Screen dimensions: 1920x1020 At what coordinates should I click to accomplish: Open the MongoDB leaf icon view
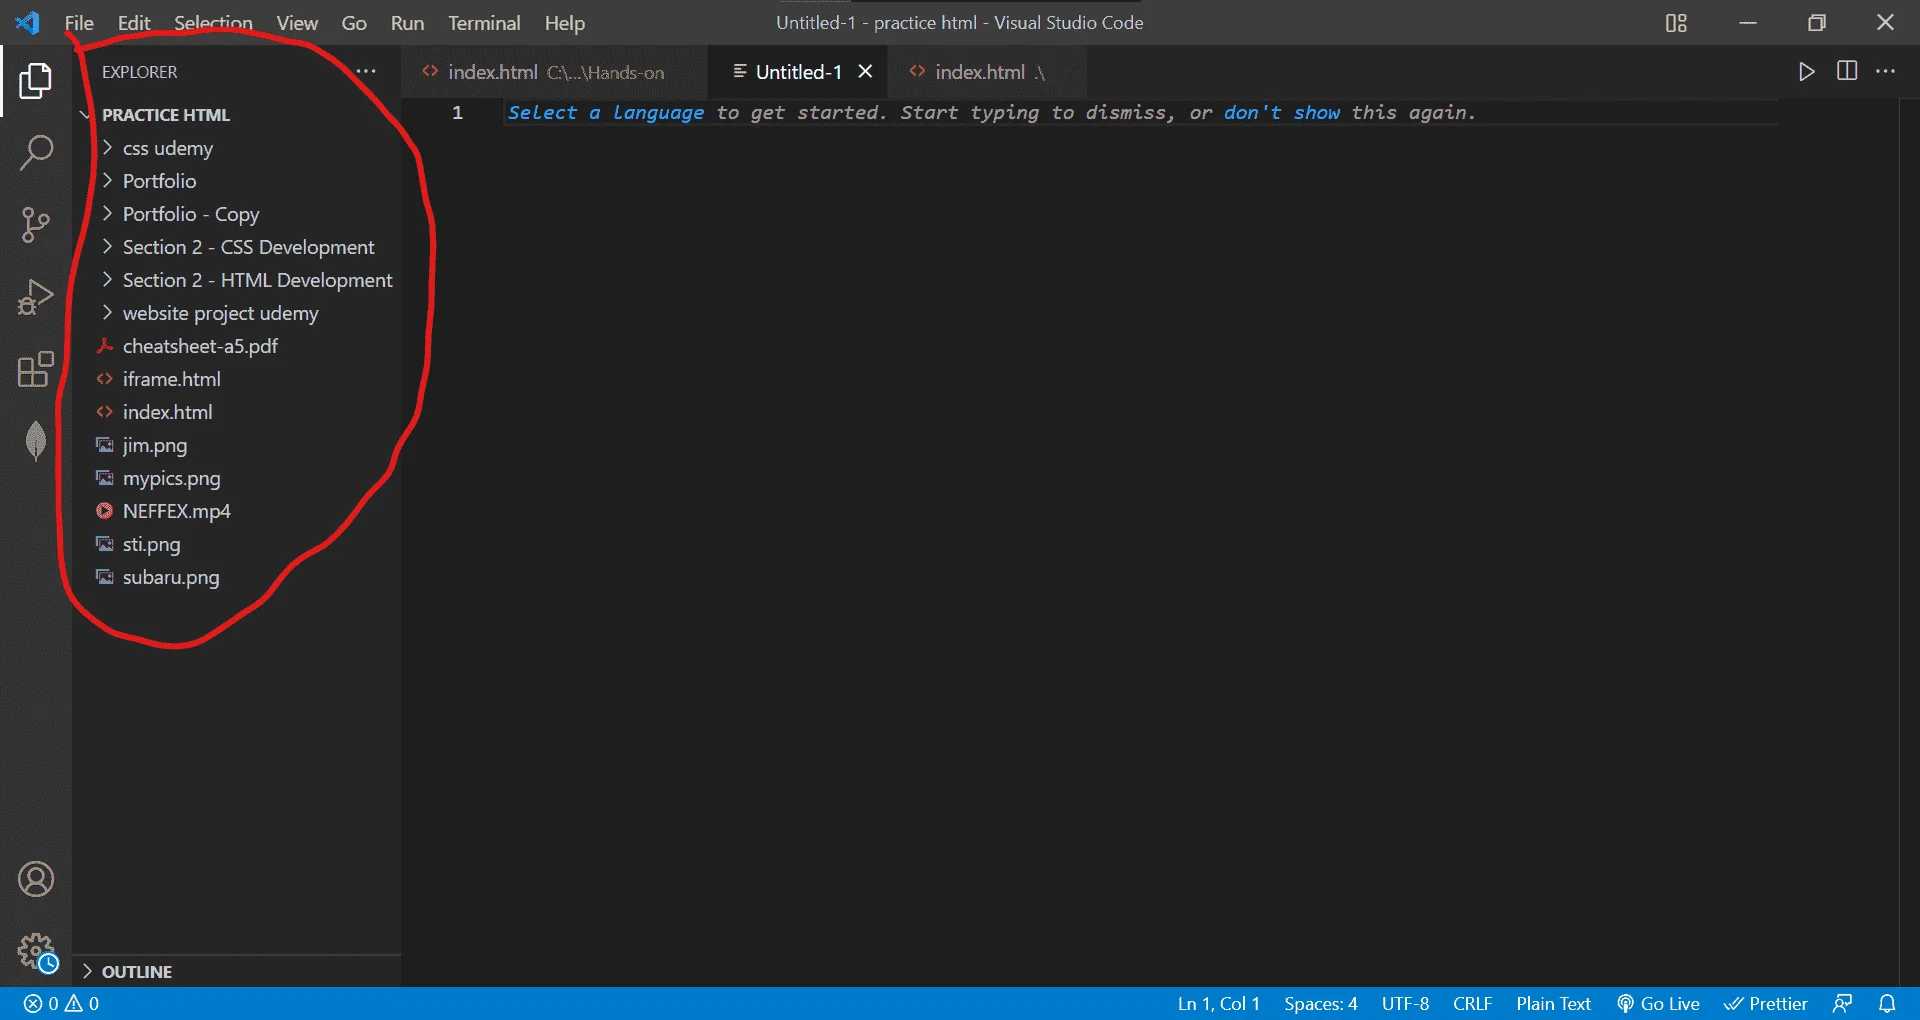36,441
